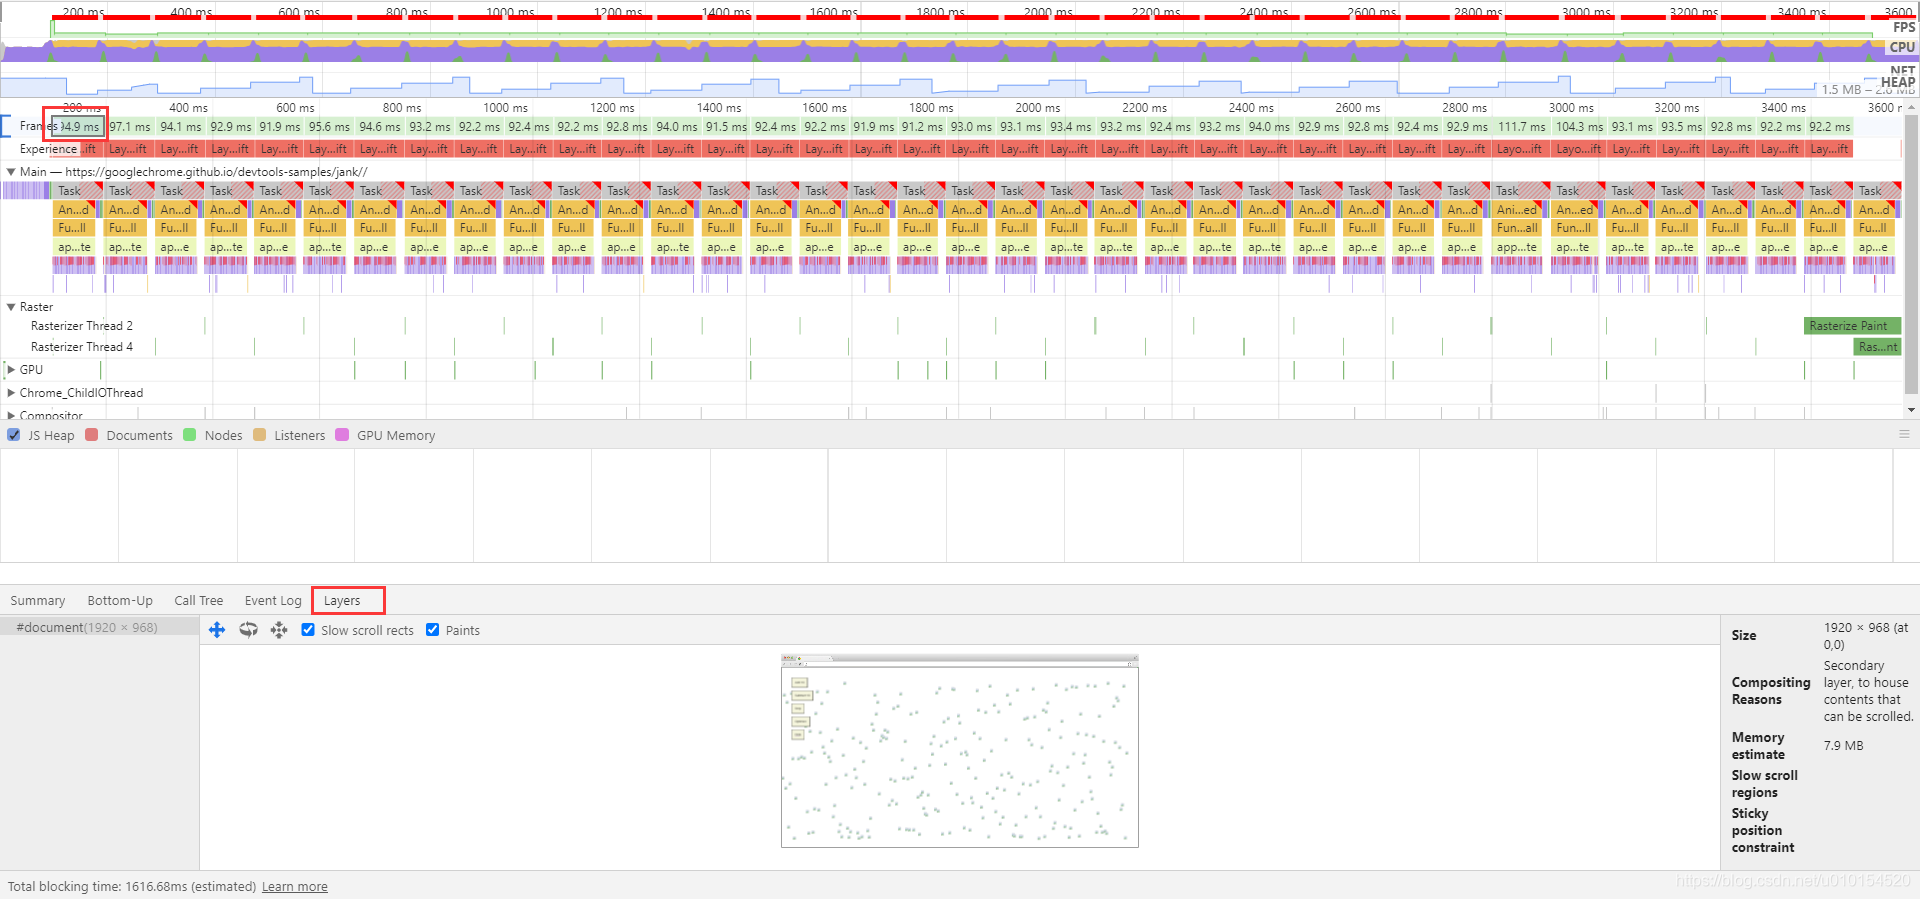1920x899 pixels.
Task: Select the Pan mode icon
Action: 217,630
